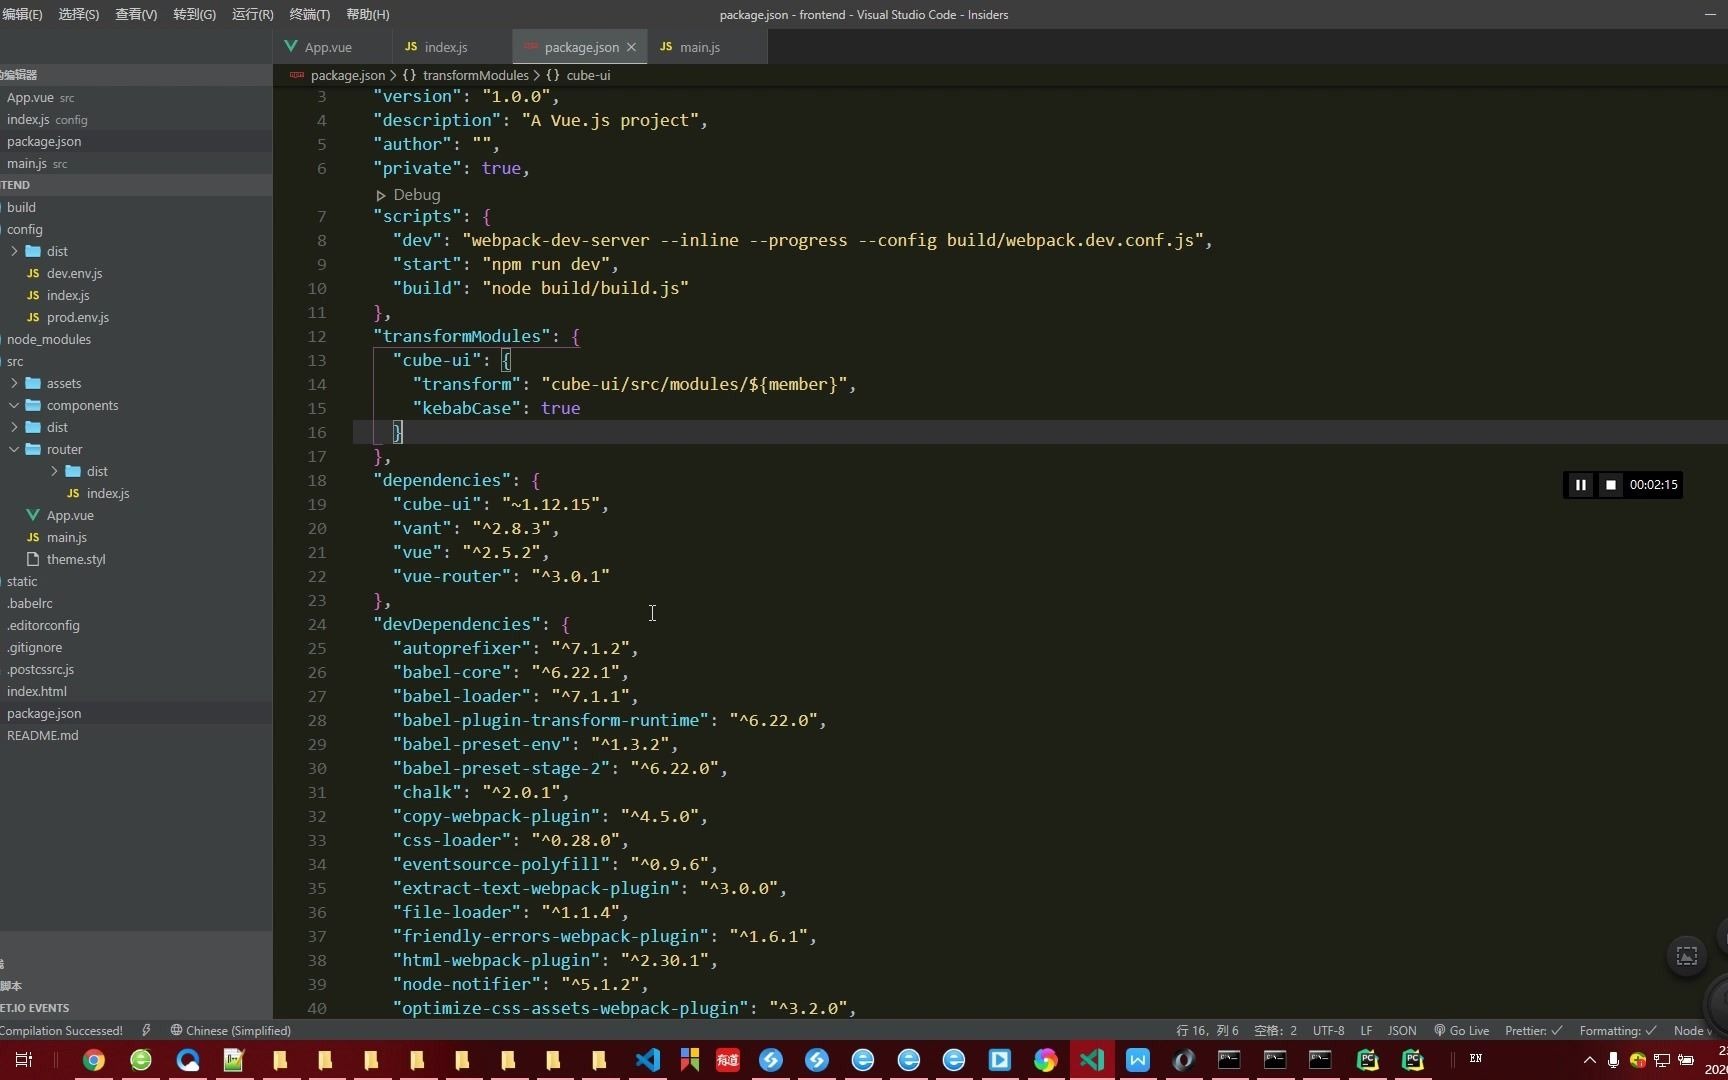The height and width of the screenshot is (1080, 1728).
Task: Click the transformModules breadcrumb
Action: coord(476,75)
